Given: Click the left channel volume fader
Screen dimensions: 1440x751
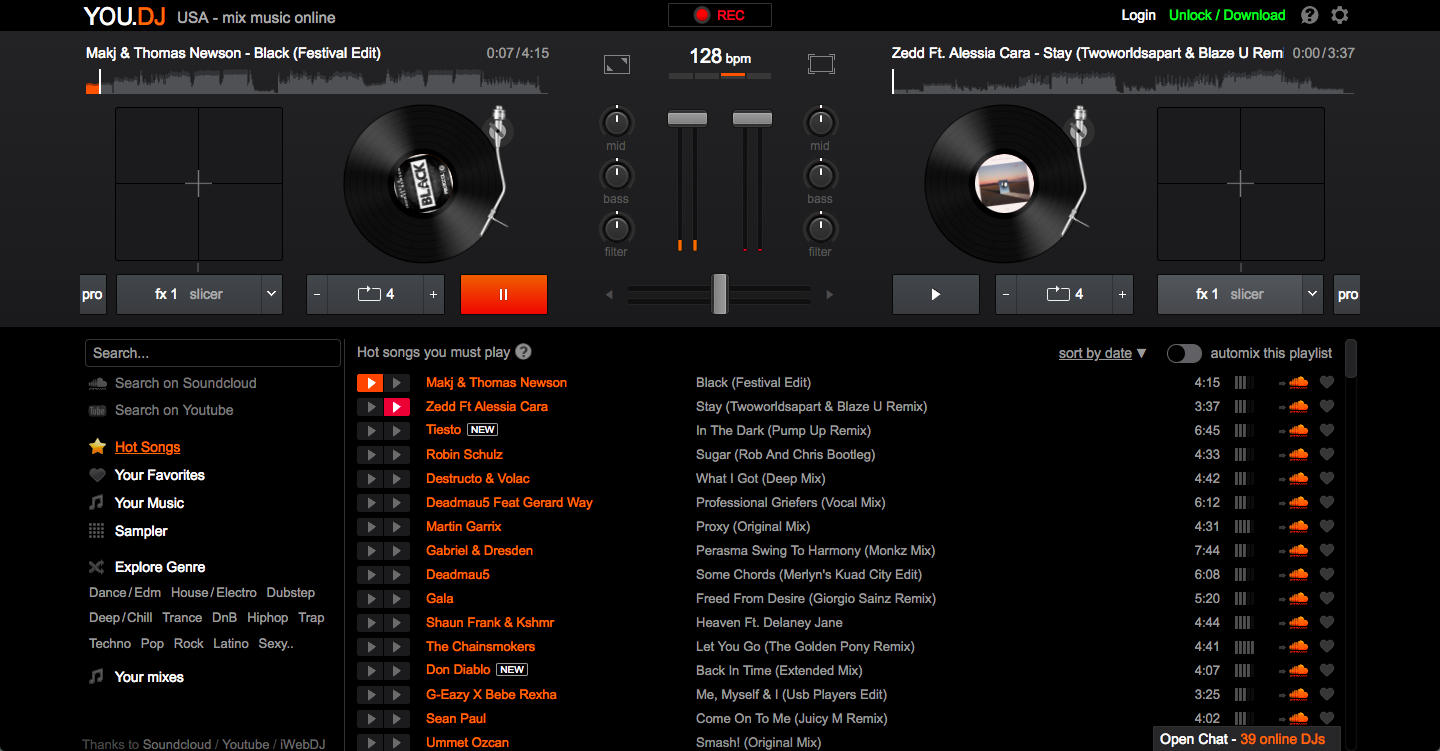Looking at the screenshot, I should point(687,118).
